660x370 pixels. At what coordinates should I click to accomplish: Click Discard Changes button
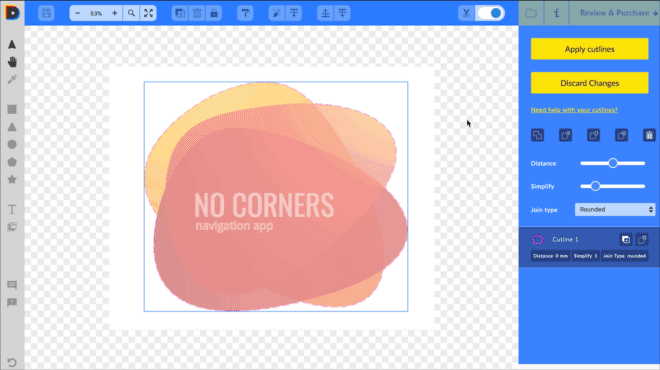589,83
